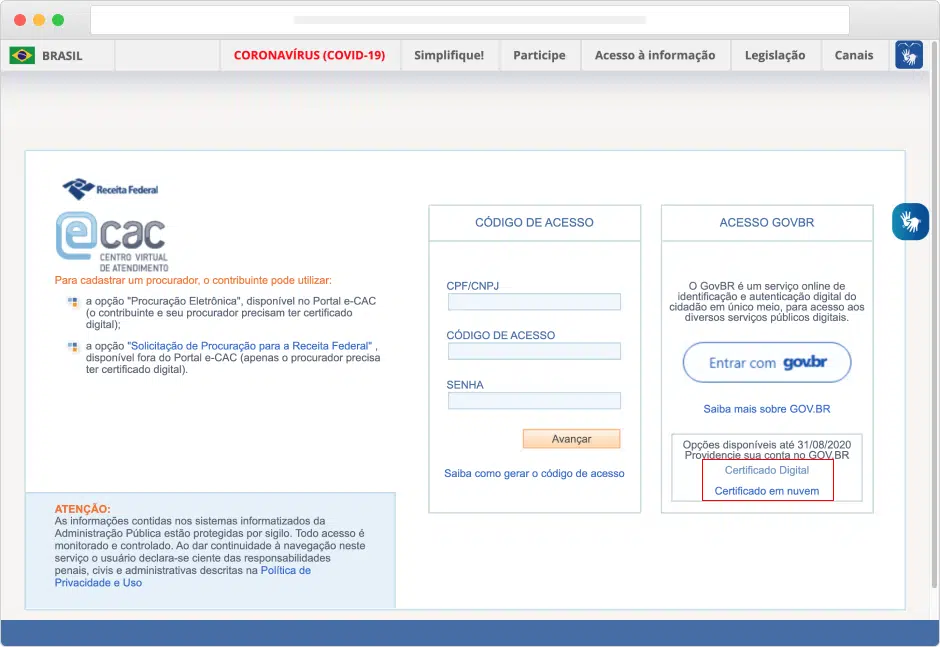
Task: Click the macOS green maximize button
Action: tap(58, 20)
